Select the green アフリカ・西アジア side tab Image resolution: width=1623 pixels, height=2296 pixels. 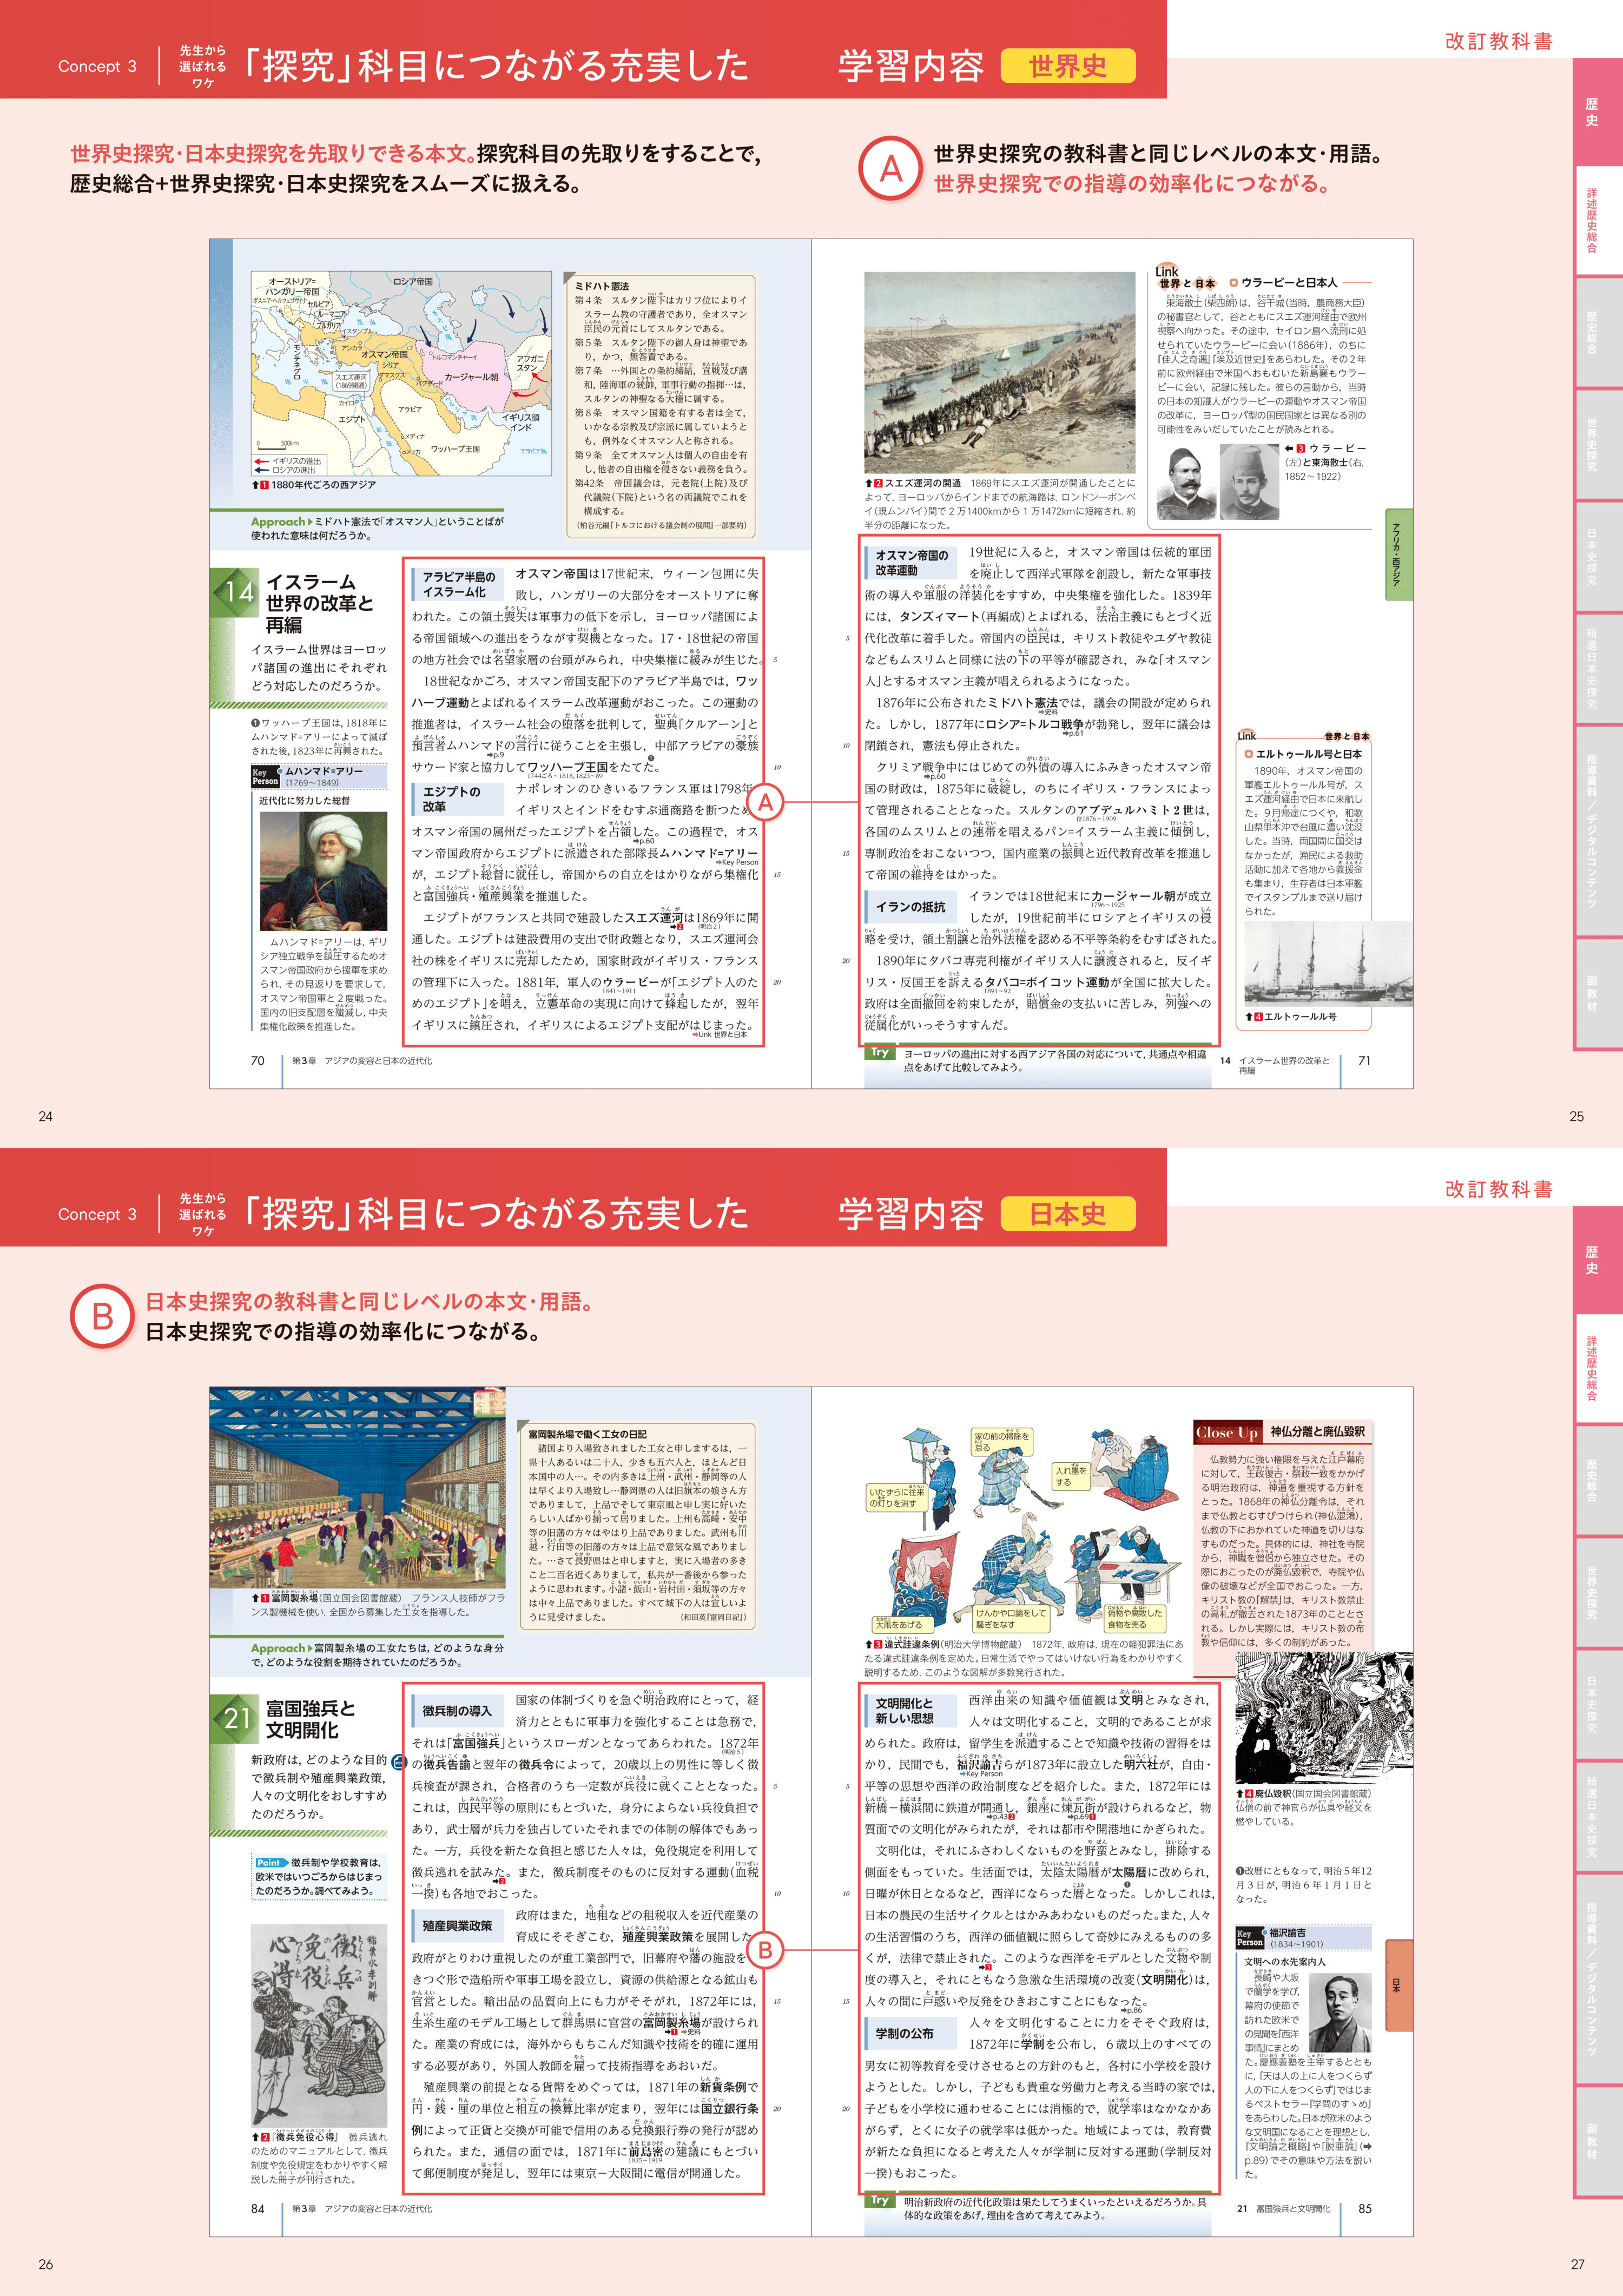[1398, 555]
